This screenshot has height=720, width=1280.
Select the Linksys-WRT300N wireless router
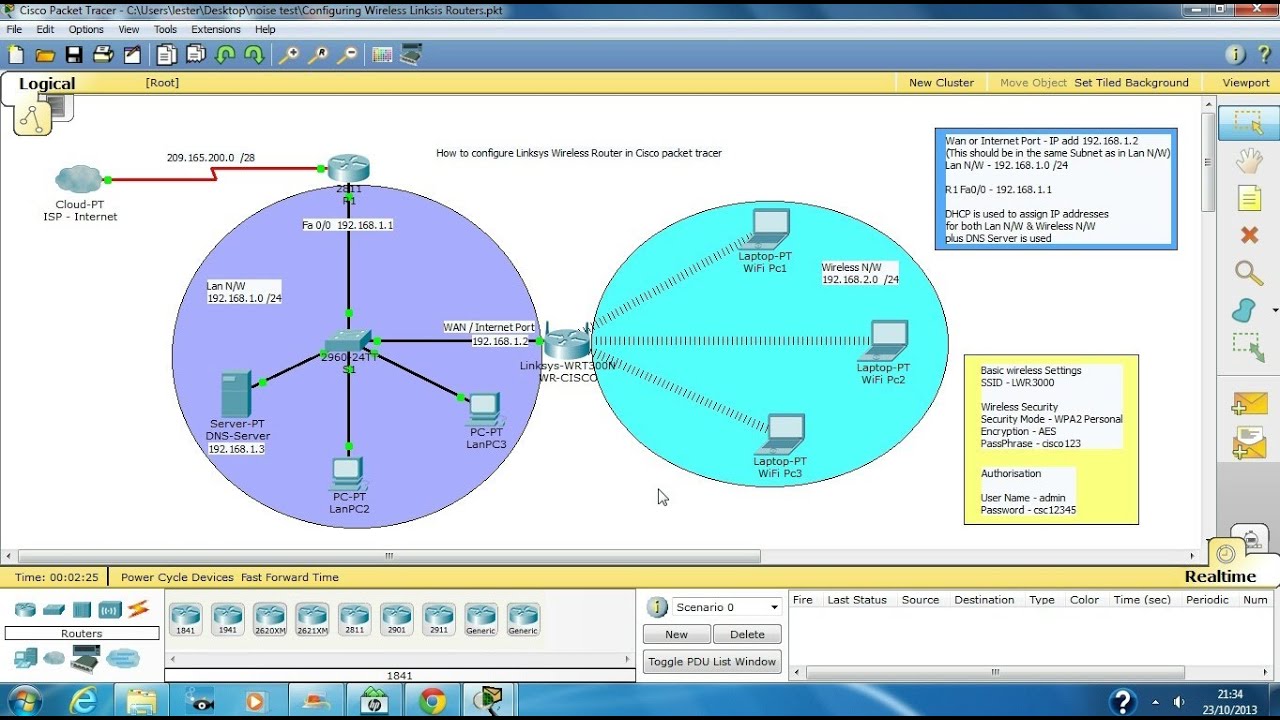[567, 344]
